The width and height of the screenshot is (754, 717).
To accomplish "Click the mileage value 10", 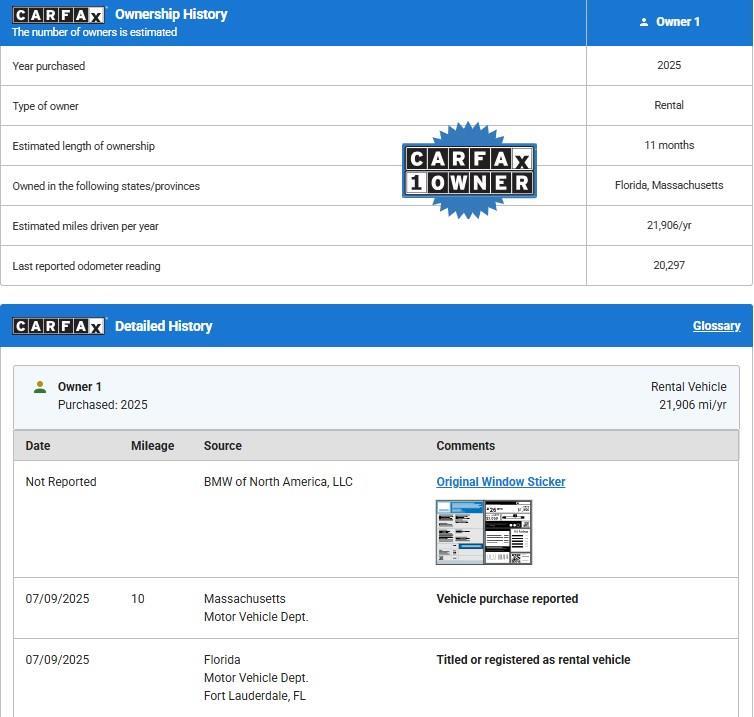I will (x=138, y=599).
